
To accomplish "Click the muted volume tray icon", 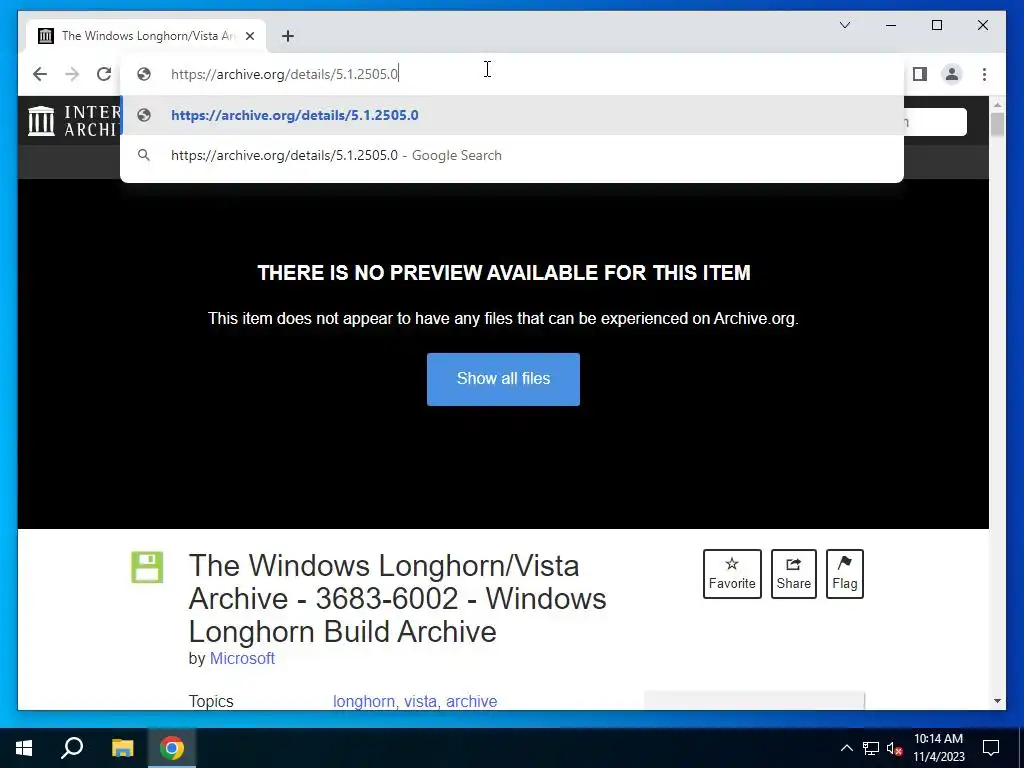I will click(894, 748).
